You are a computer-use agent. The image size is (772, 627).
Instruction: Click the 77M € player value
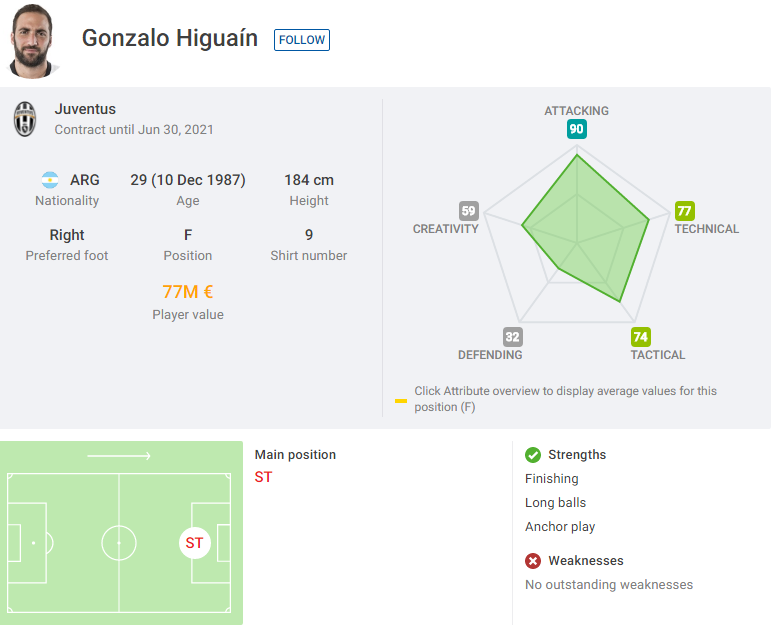coord(188,292)
